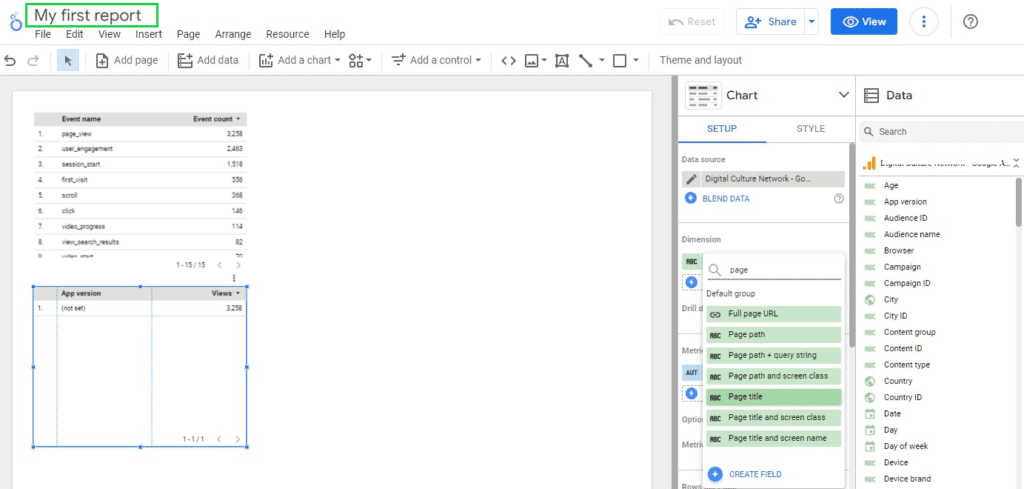Click the Data panel search field
Viewport: 1024px width, 489px height.
[x=940, y=131]
